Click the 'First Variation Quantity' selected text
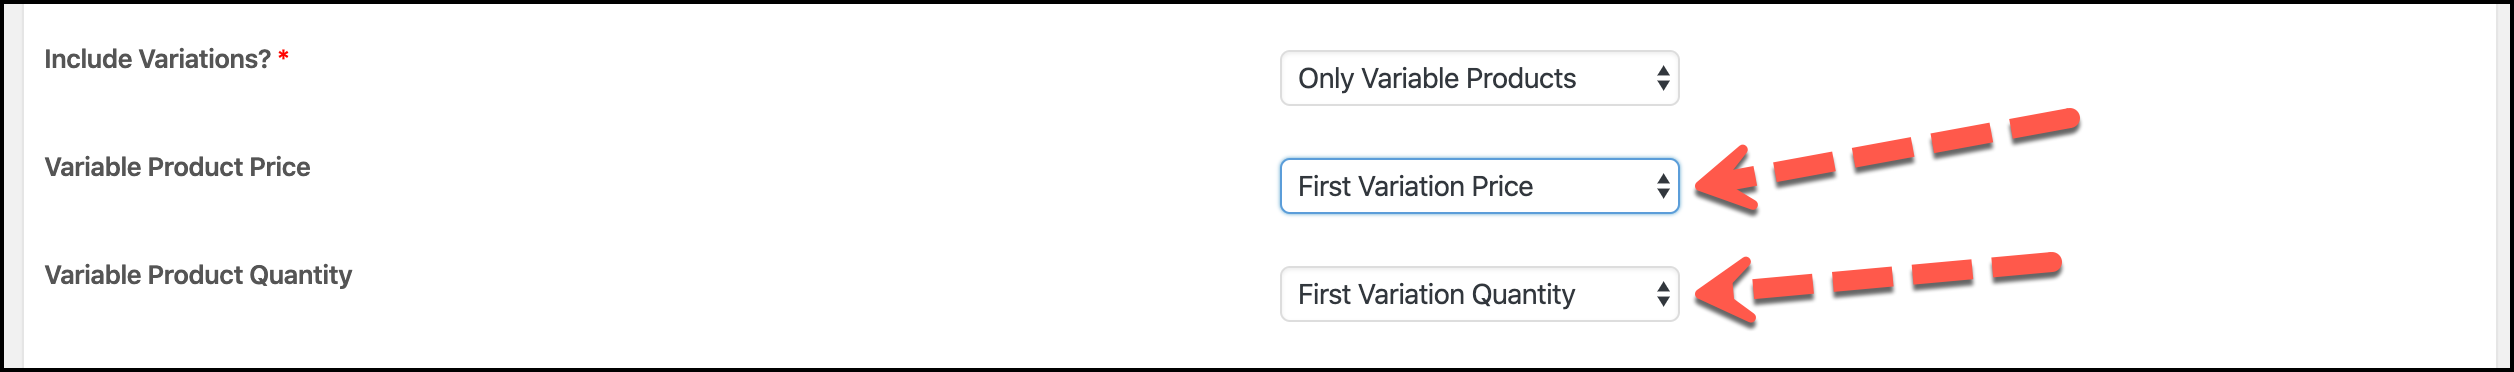 pos(1436,294)
